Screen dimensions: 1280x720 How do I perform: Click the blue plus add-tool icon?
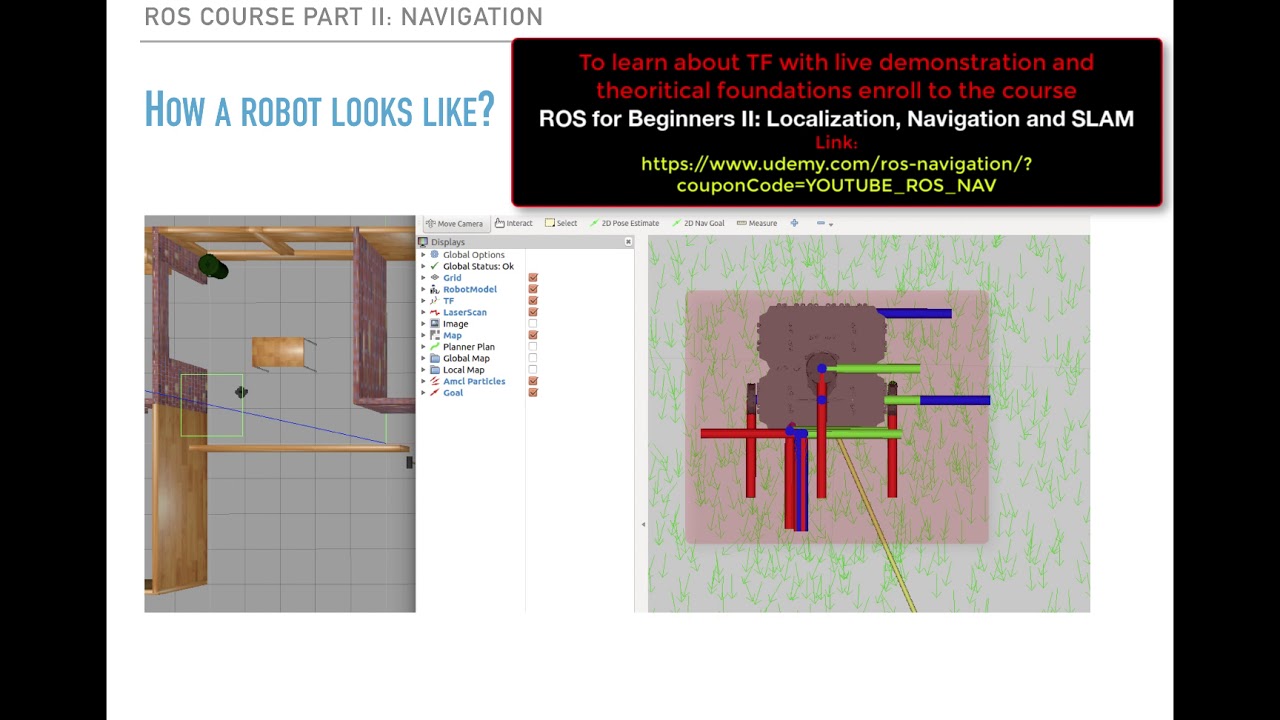coord(794,223)
